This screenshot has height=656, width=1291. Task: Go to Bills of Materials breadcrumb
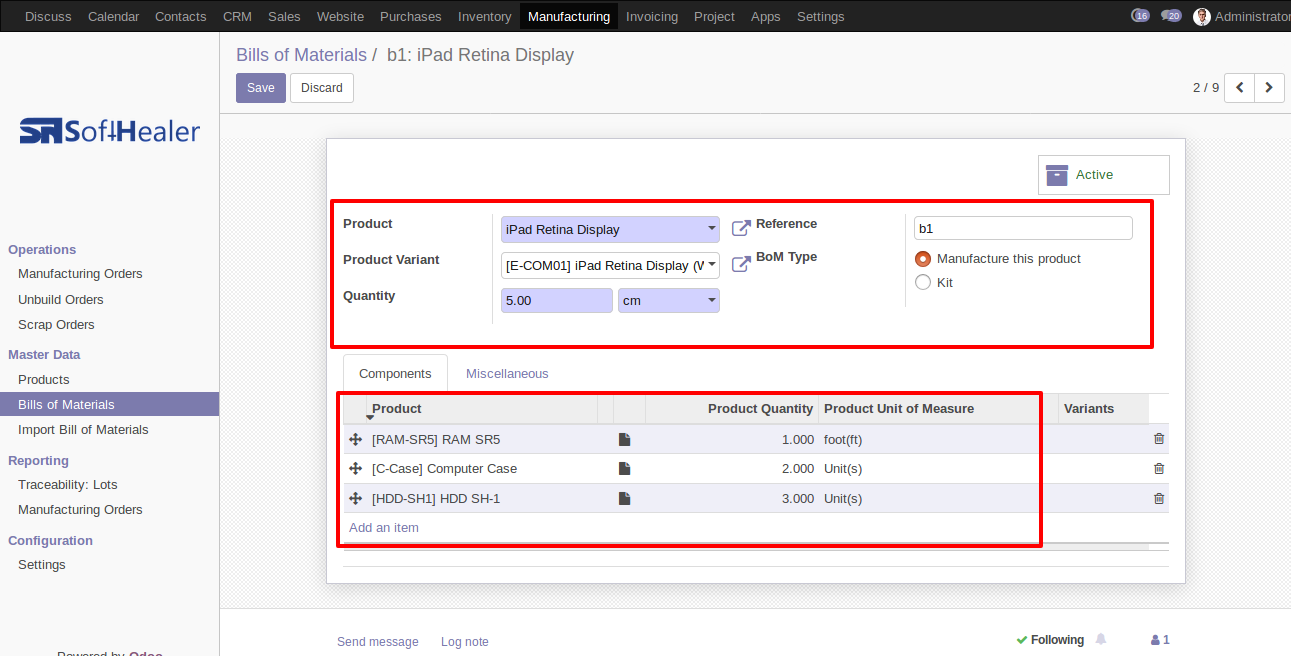(x=301, y=55)
